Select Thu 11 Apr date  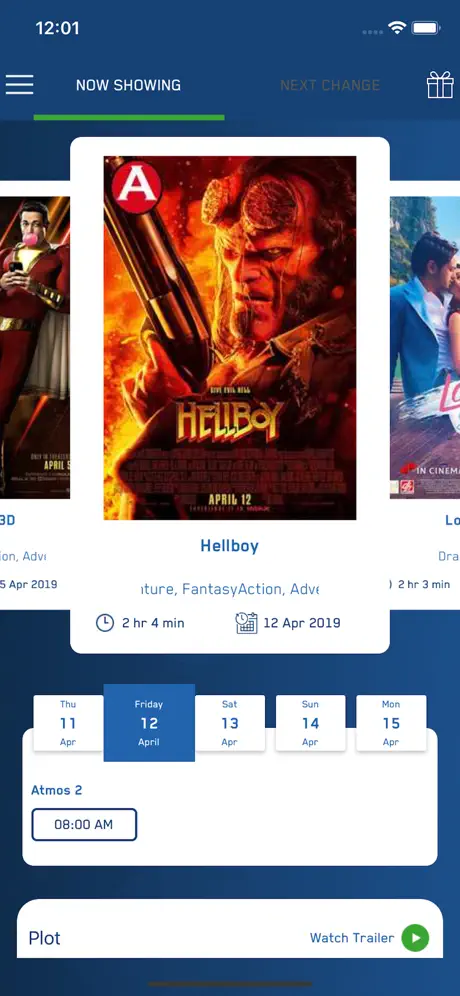(x=68, y=723)
